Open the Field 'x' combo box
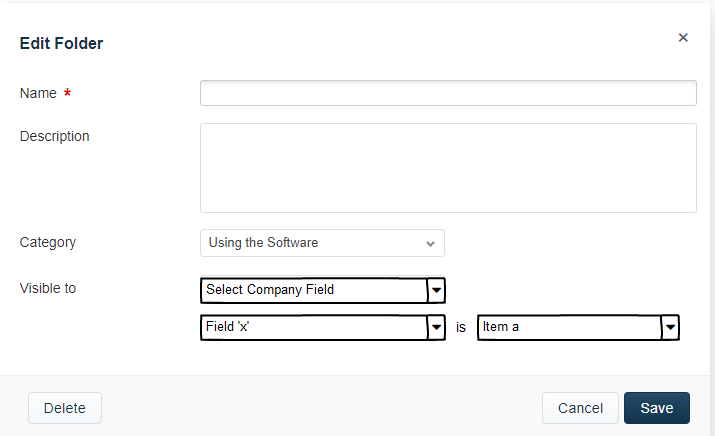Image resolution: width=715 pixels, height=436 pixels. click(323, 327)
